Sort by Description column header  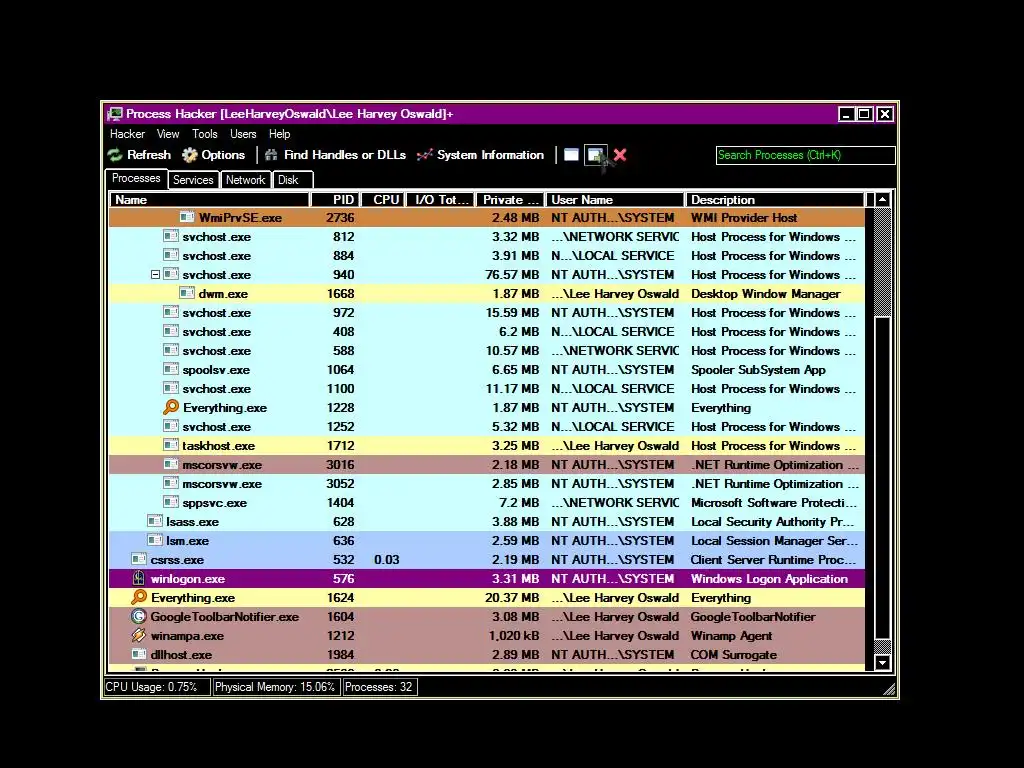click(775, 200)
